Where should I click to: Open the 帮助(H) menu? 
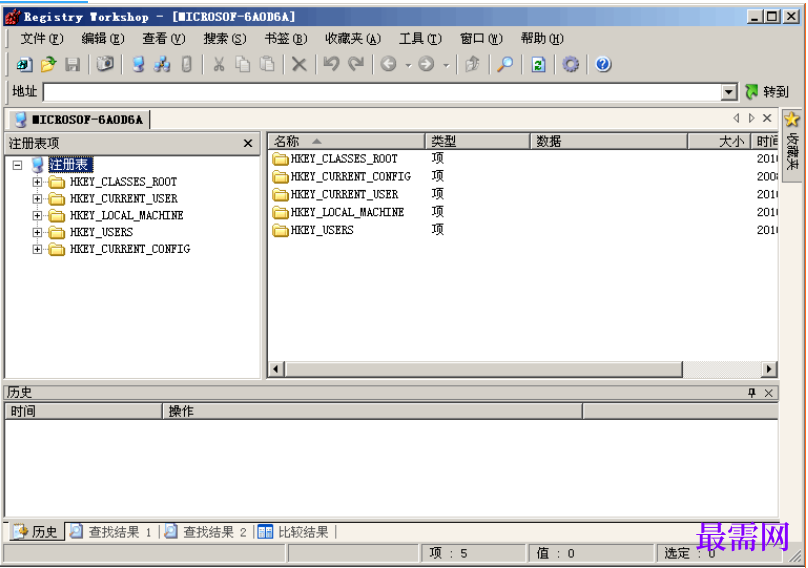[542, 39]
